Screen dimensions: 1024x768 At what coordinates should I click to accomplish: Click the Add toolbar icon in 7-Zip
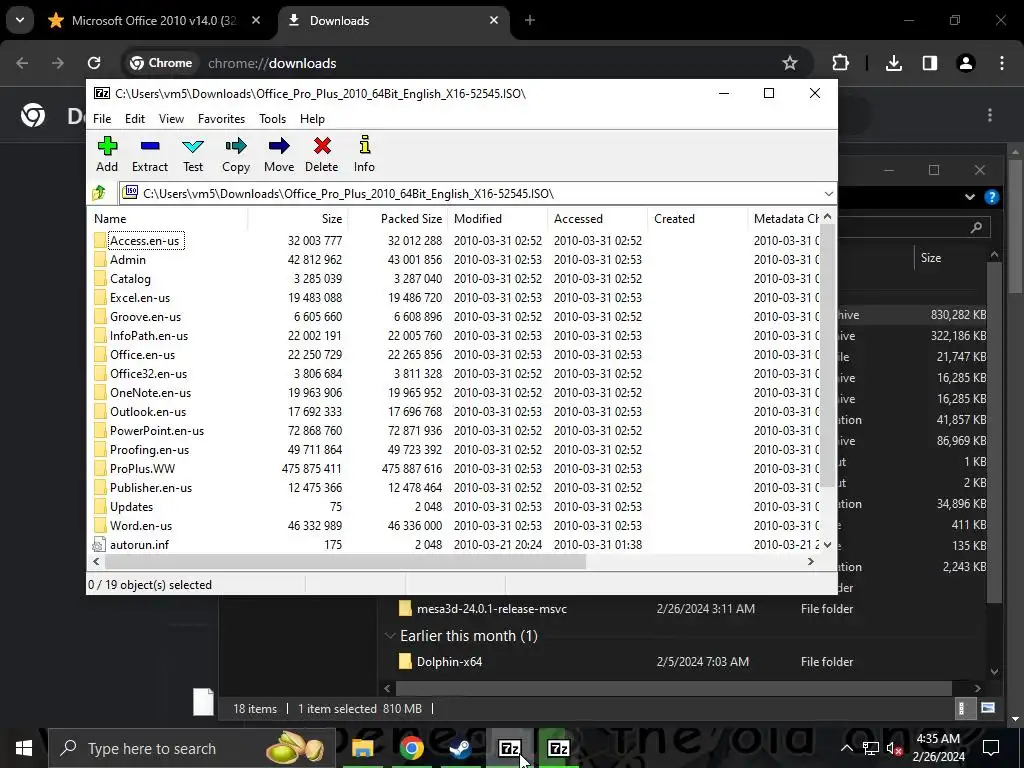pos(107,154)
